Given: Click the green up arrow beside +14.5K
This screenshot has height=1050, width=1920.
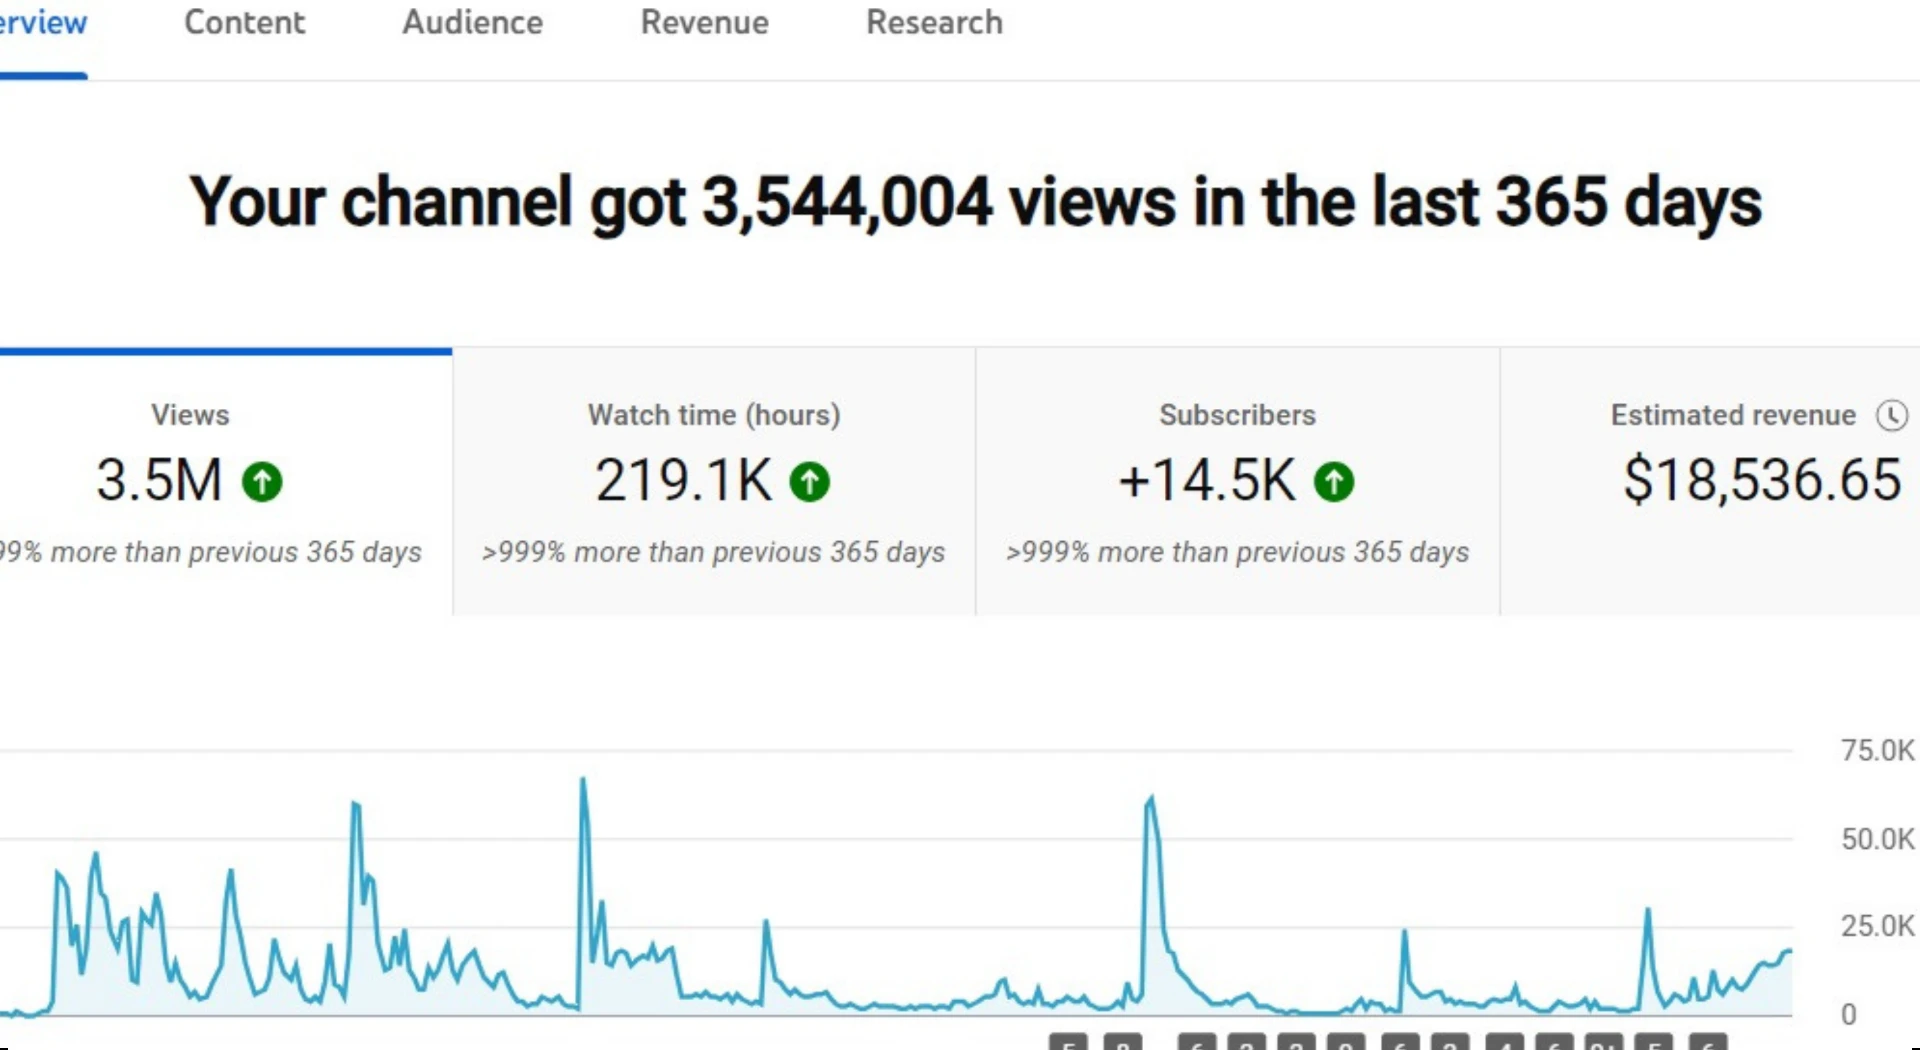Looking at the screenshot, I should point(1333,482).
